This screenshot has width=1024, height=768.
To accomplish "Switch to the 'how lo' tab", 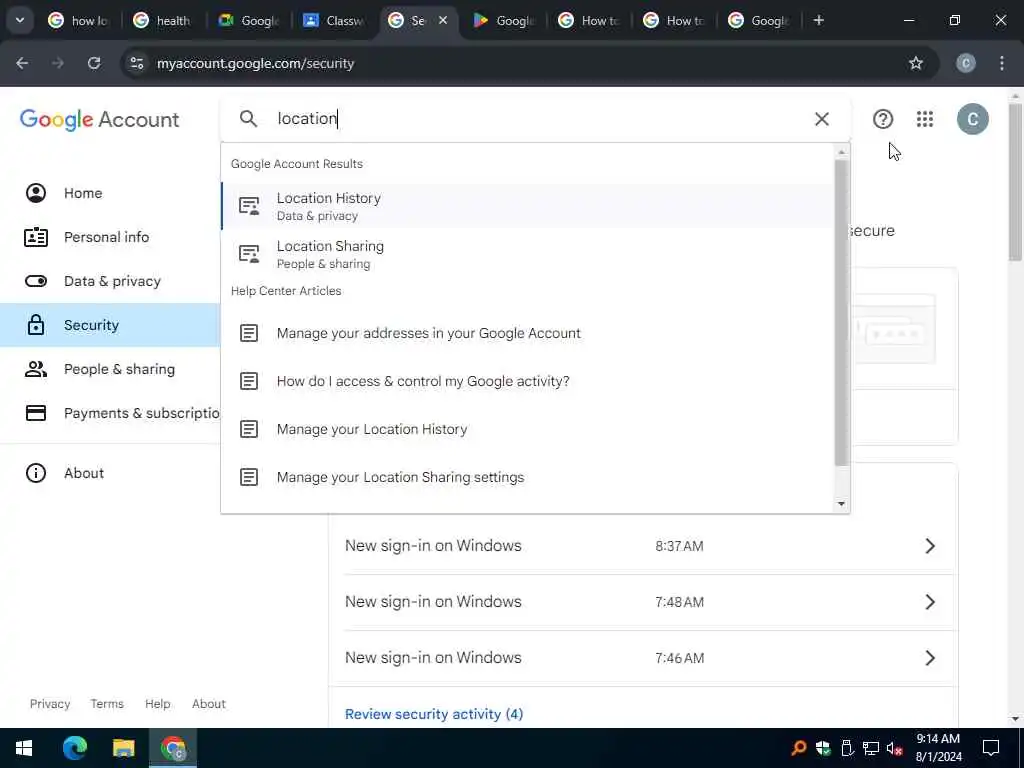I will coord(77,20).
